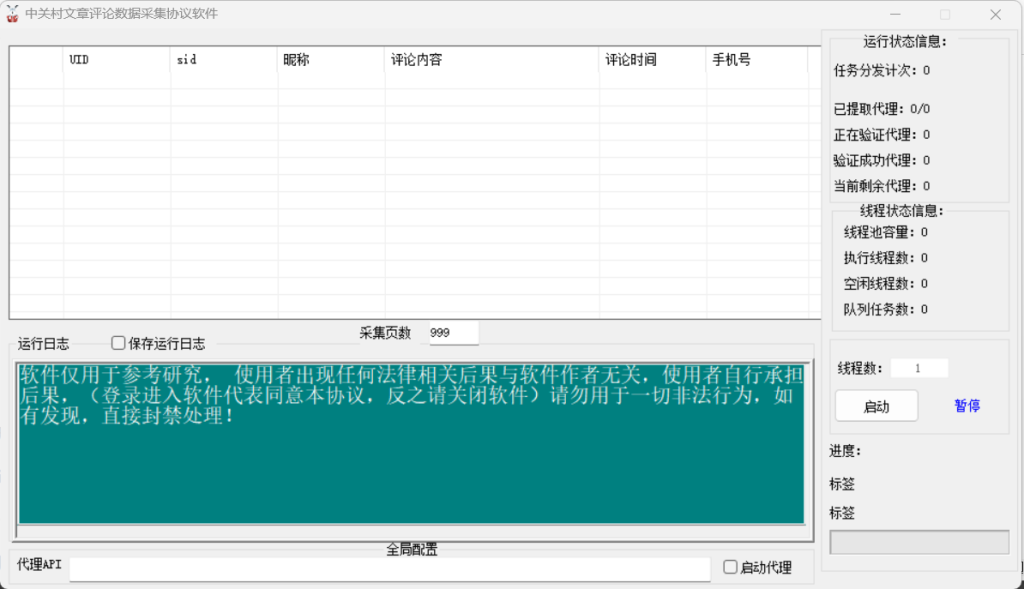This screenshot has width=1024, height=589.
Task: Select the 评论时间 column header
Action: click(652, 60)
